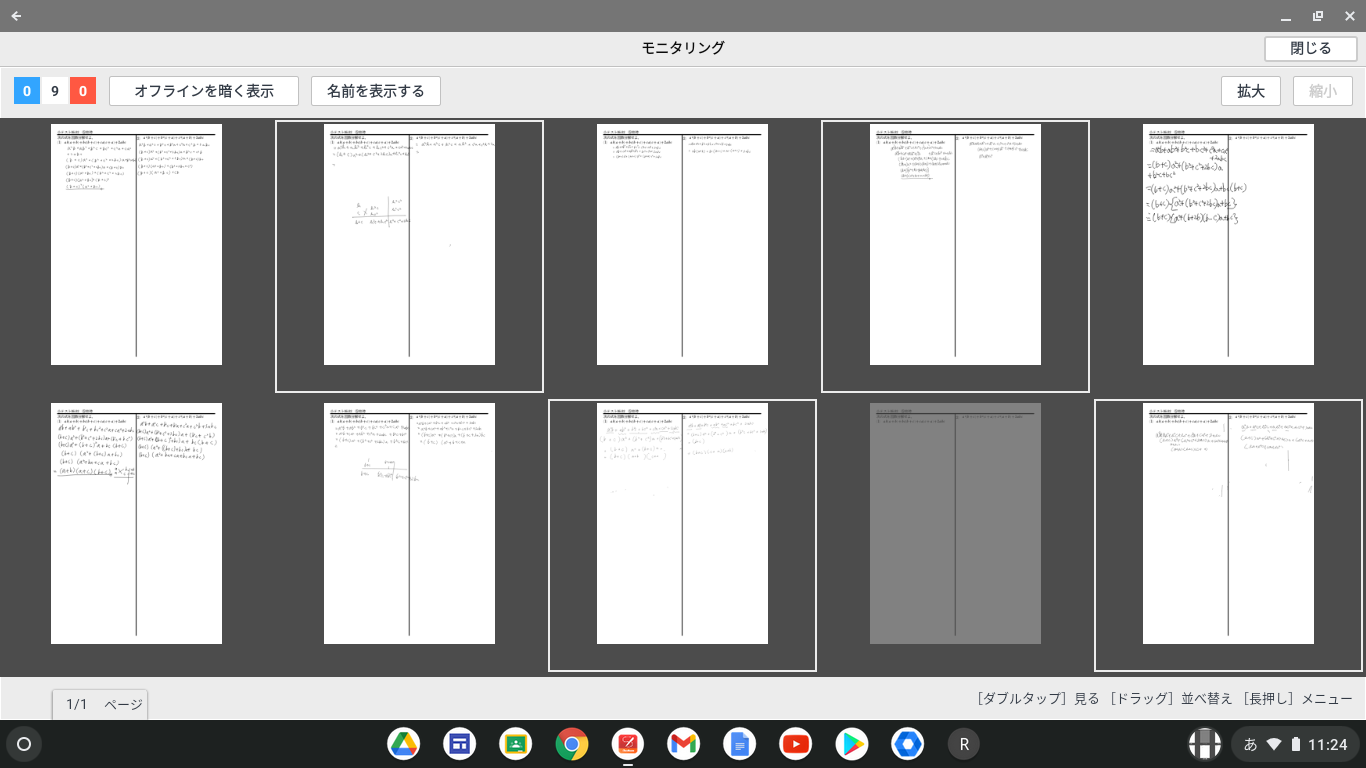Click the red 0 status counter

click(x=83, y=91)
